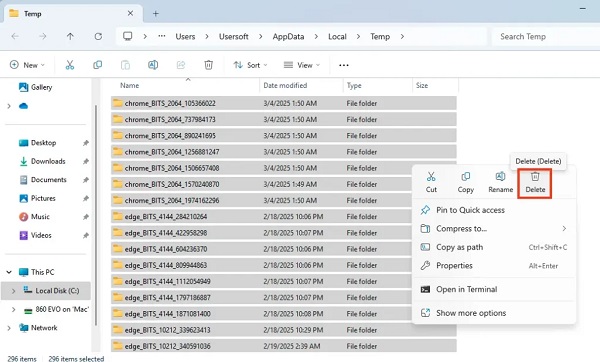This screenshot has width=600, height=362.
Task: Select Rename in the context menu
Action: click(501, 183)
